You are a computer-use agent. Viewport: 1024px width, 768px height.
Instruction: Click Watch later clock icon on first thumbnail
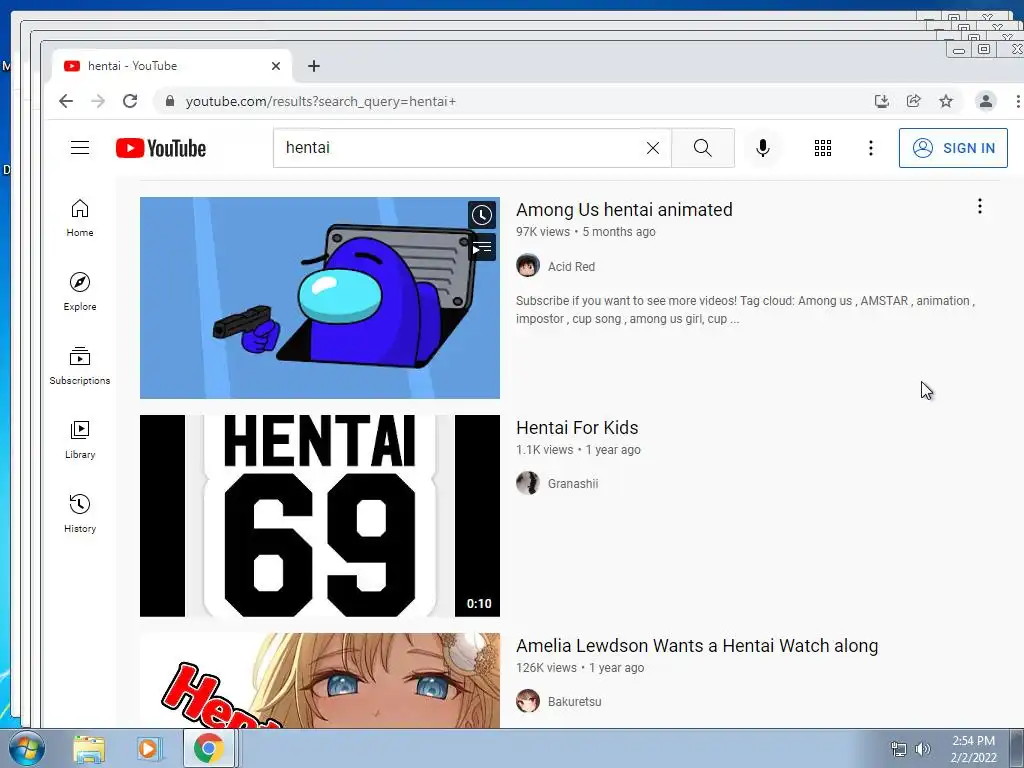coord(482,216)
